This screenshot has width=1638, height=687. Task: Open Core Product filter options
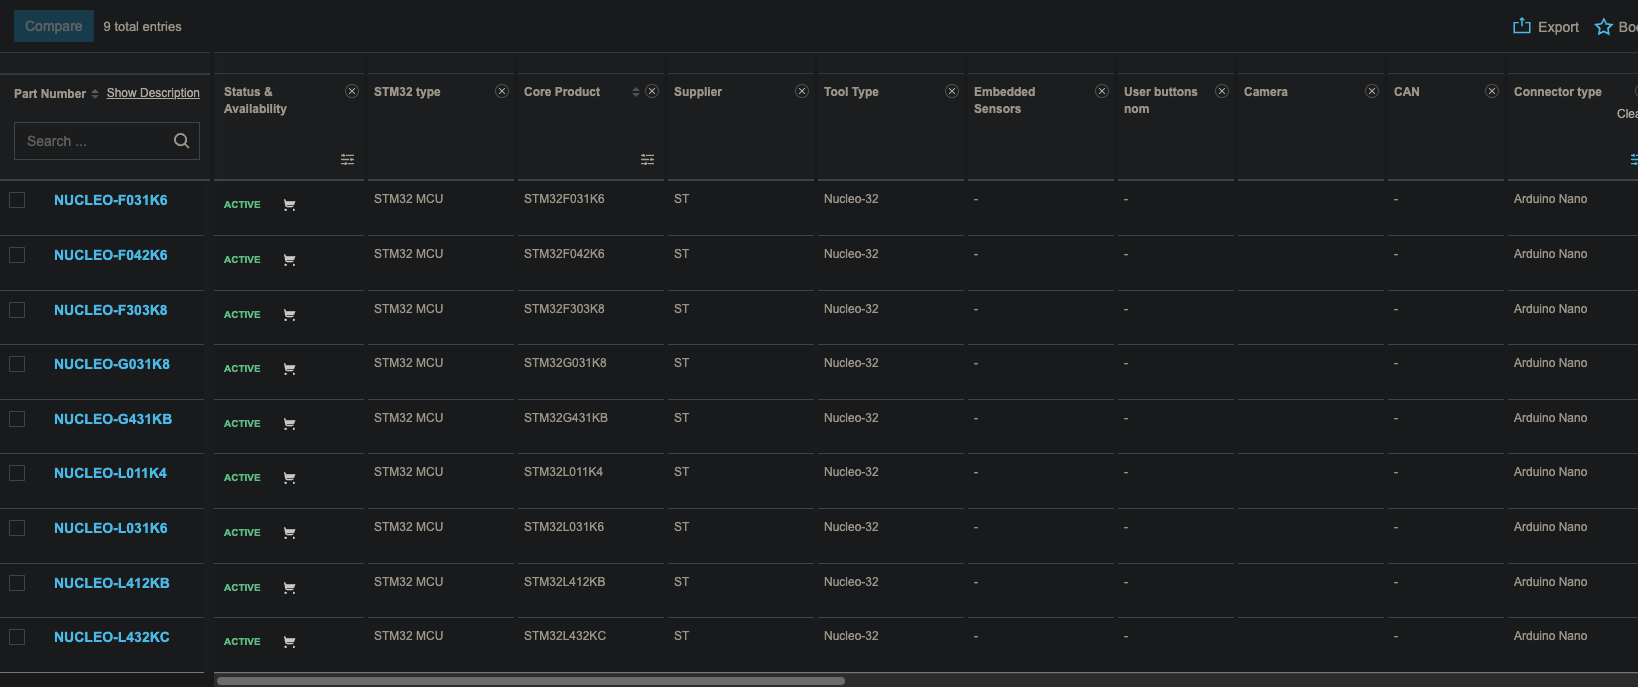[x=647, y=160]
